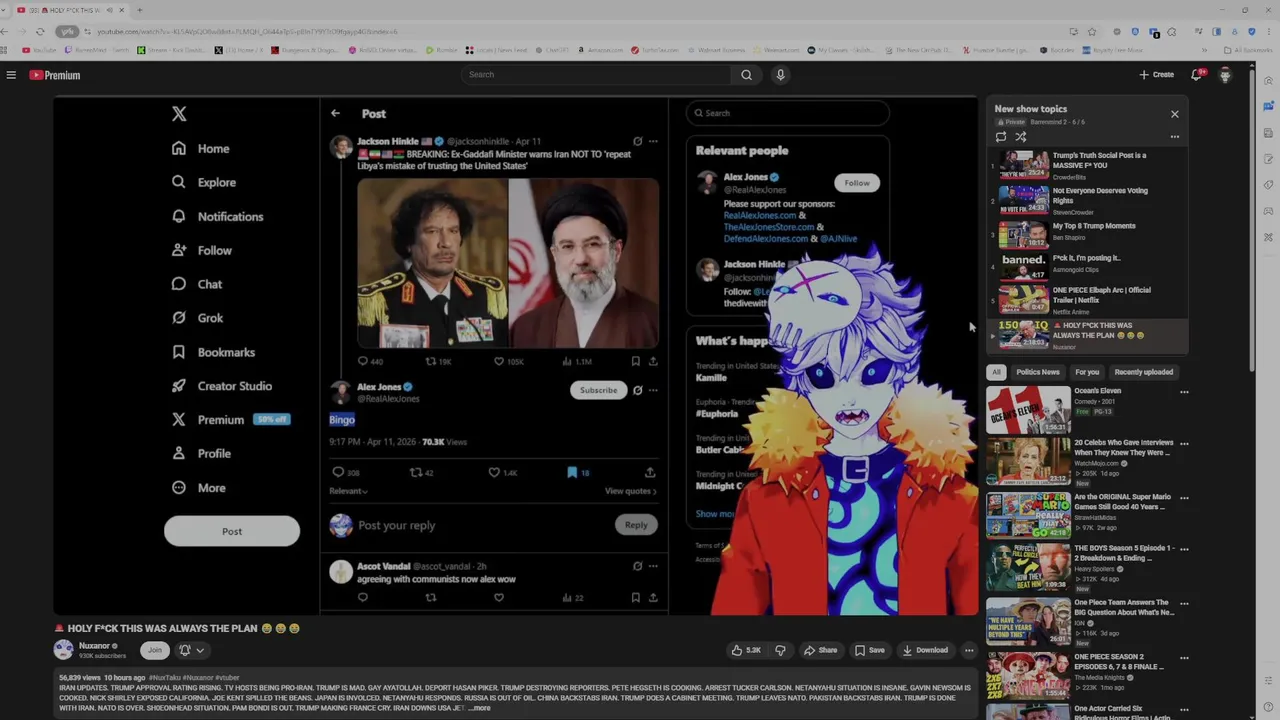Open playlist panel three-dot options

coord(1175,137)
